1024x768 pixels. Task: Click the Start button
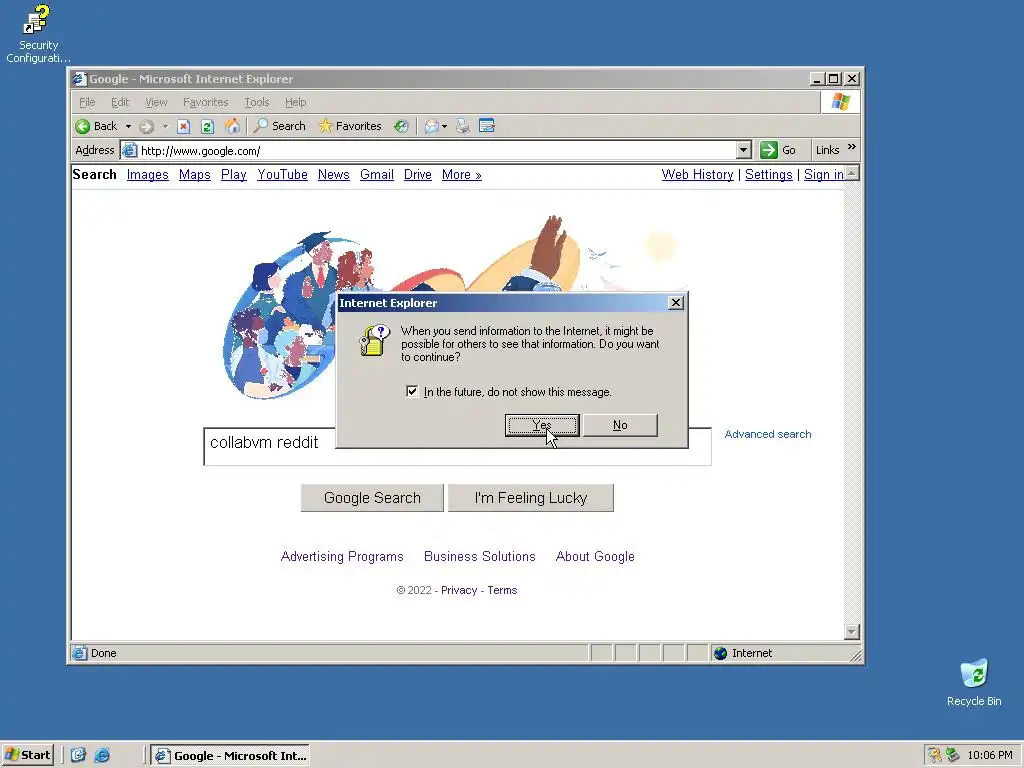(x=27, y=755)
